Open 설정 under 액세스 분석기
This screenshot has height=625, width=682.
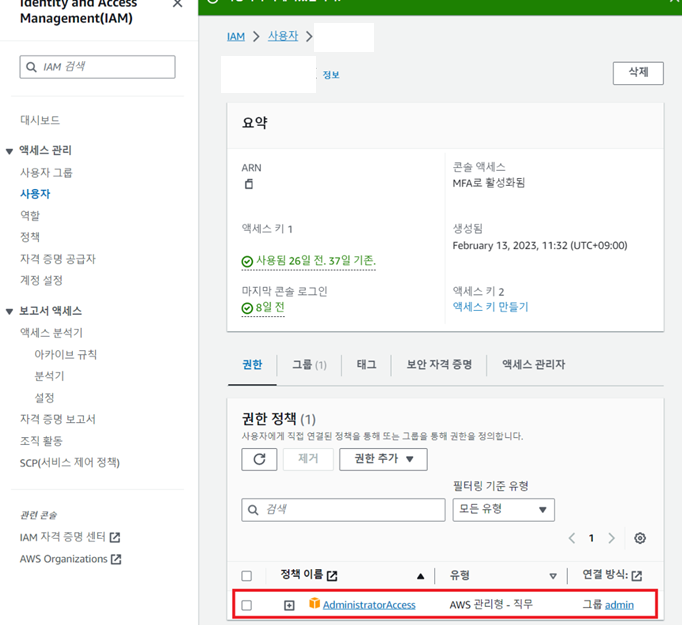tap(44, 398)
